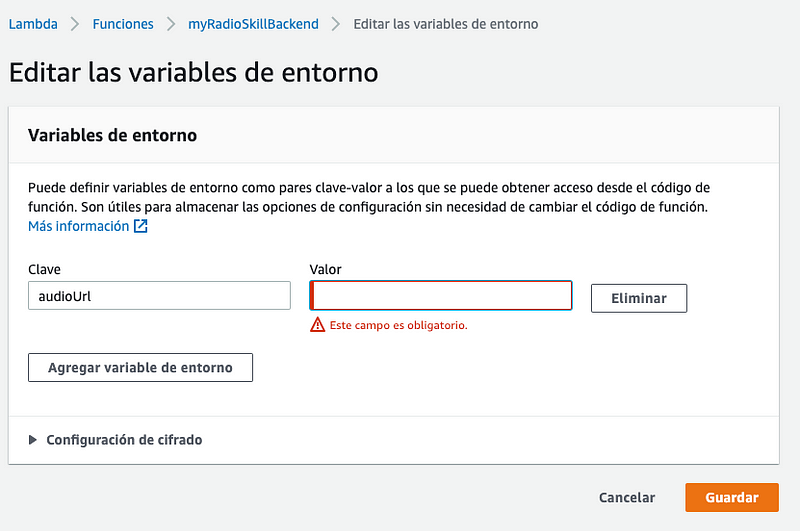Focus the Clave field containing audioUrl
This screenshot has height=531, width=800.
[x=159, y=296]
